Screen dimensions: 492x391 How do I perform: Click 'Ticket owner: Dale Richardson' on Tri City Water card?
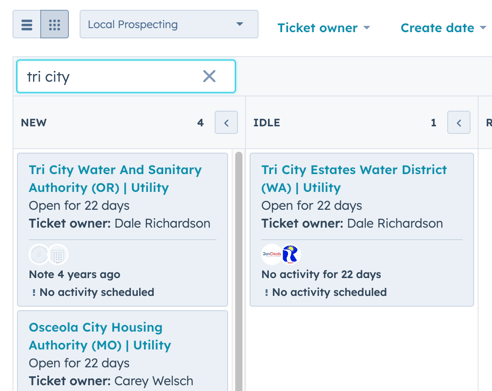(120, 223)
